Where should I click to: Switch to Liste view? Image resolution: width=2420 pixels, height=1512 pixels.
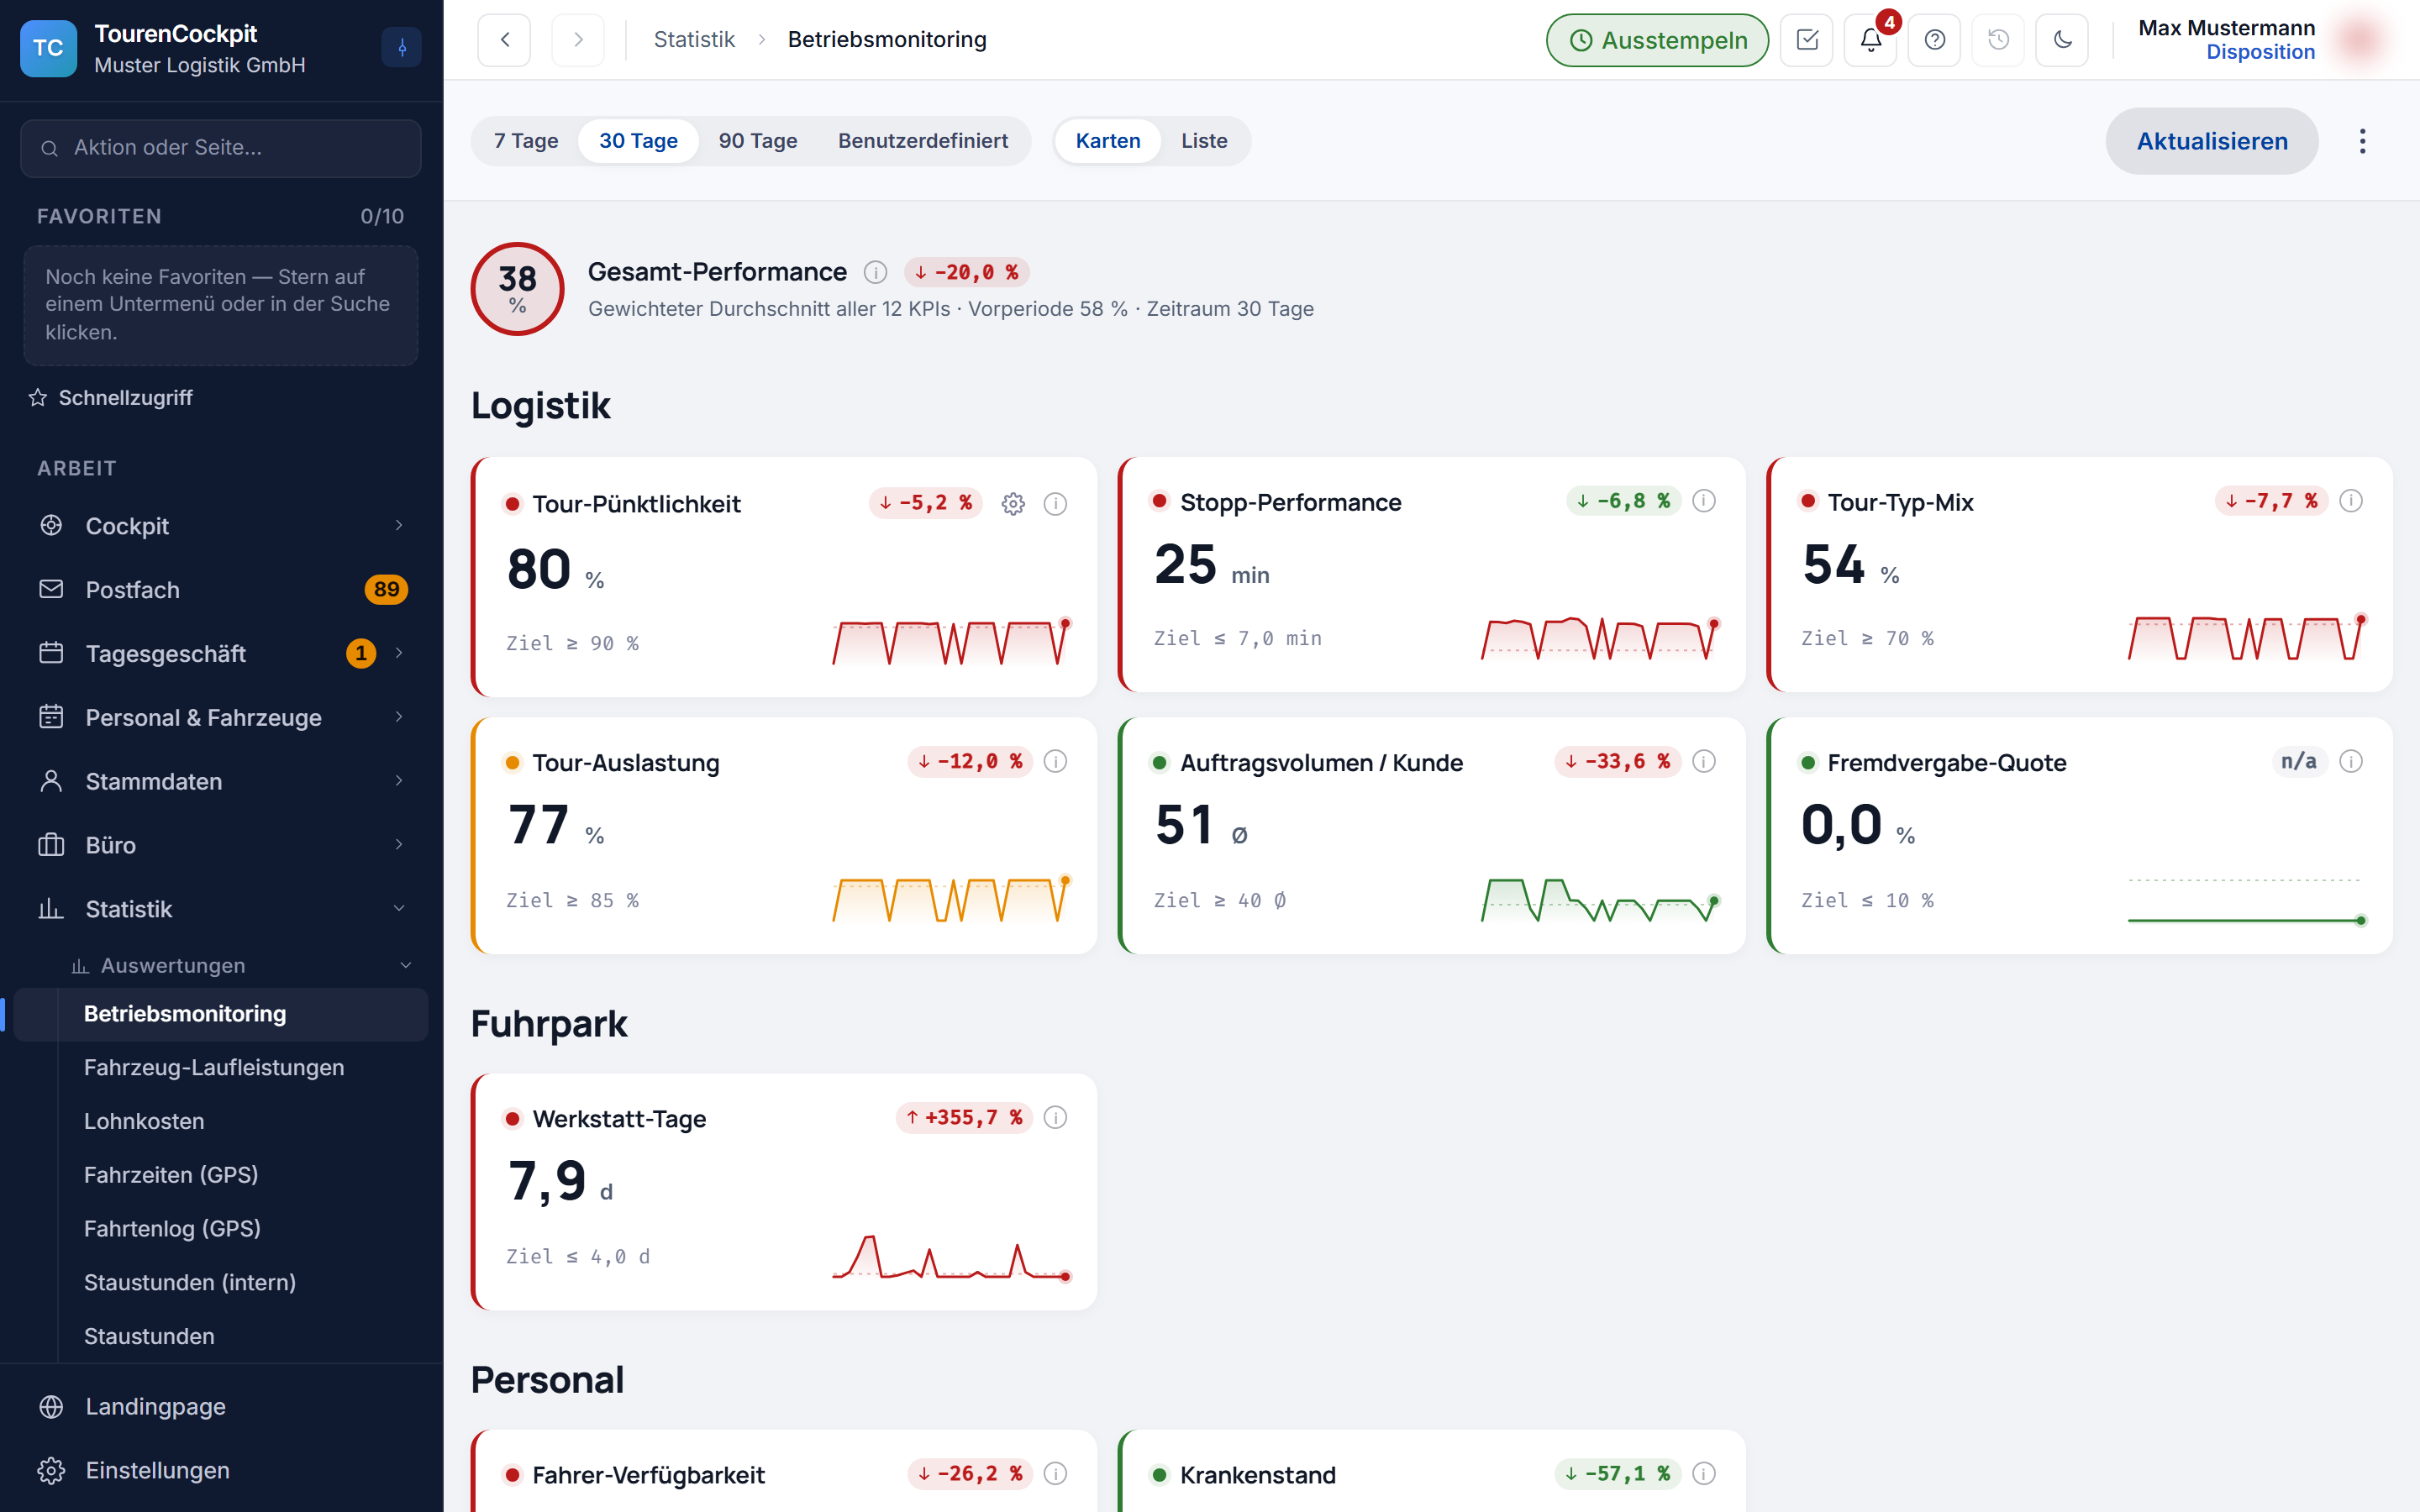pyautogui.click(x=1204, y=141)
